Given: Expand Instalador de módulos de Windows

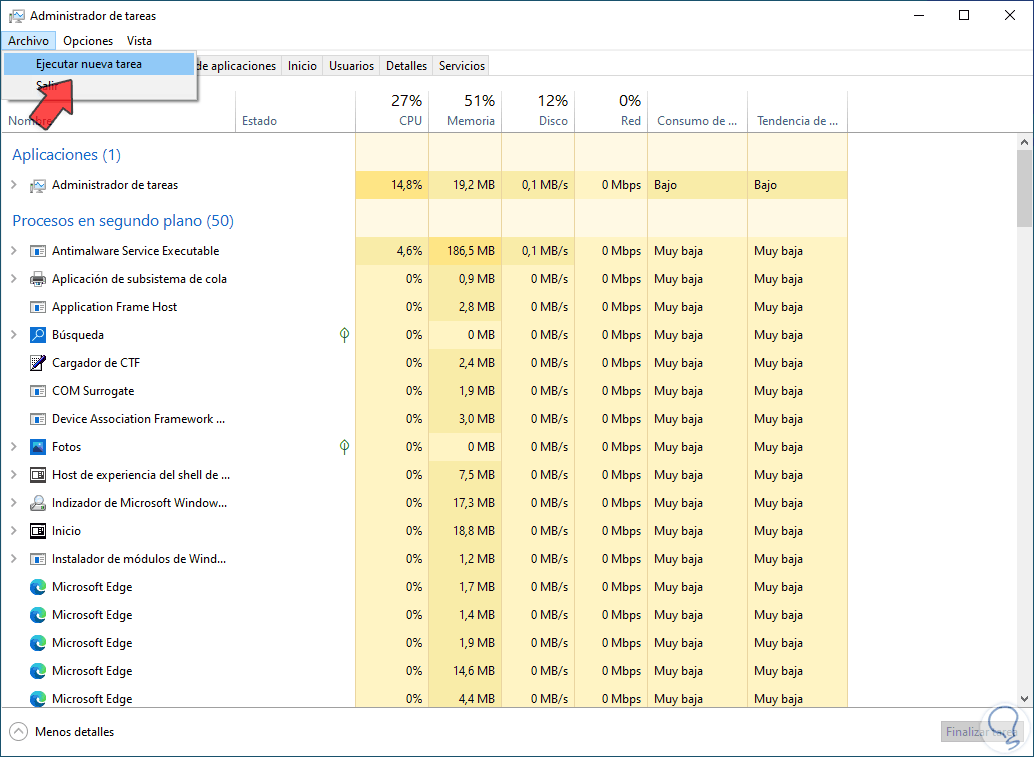Looking at the screenshot, I should click(x=14, y=559).
